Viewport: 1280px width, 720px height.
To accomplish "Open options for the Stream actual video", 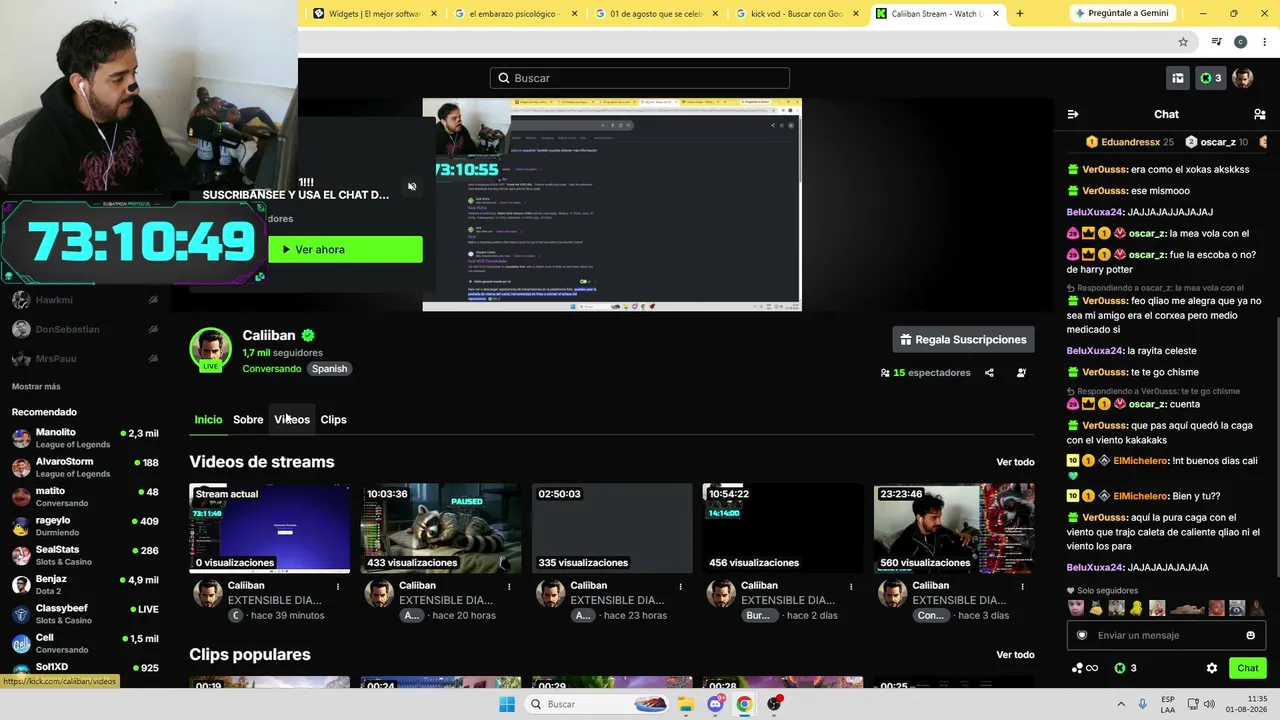I will [x=338, y=586].
